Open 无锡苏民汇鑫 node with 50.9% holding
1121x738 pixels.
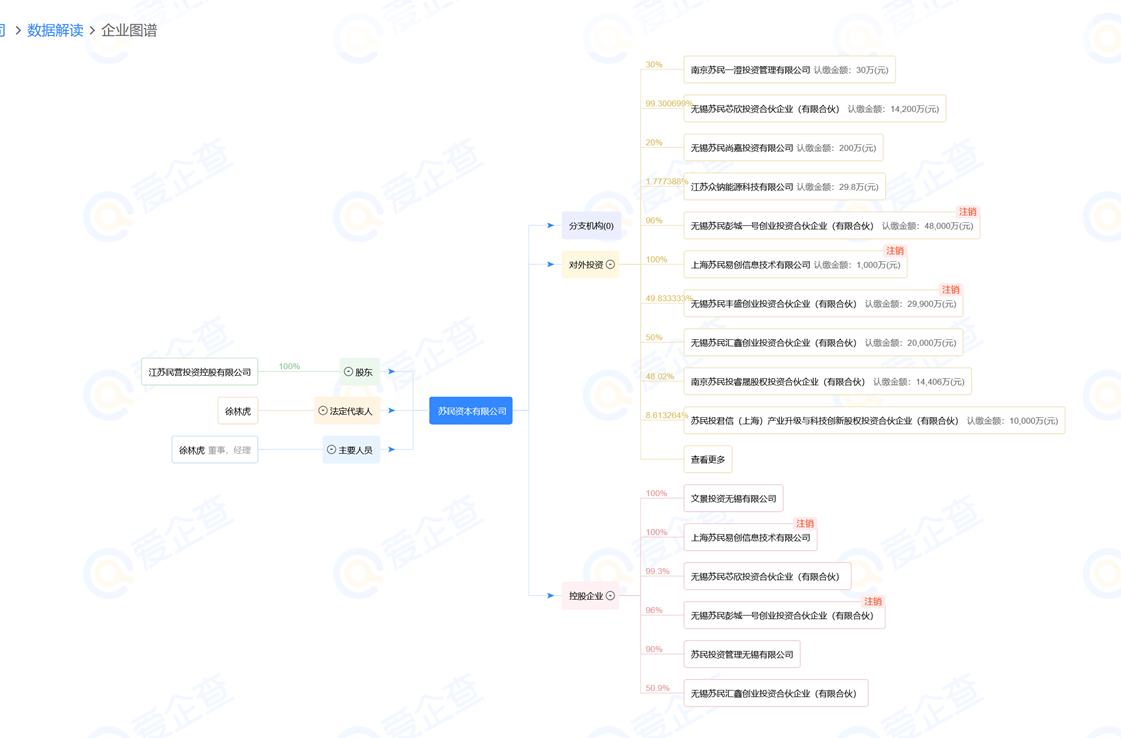776,694
